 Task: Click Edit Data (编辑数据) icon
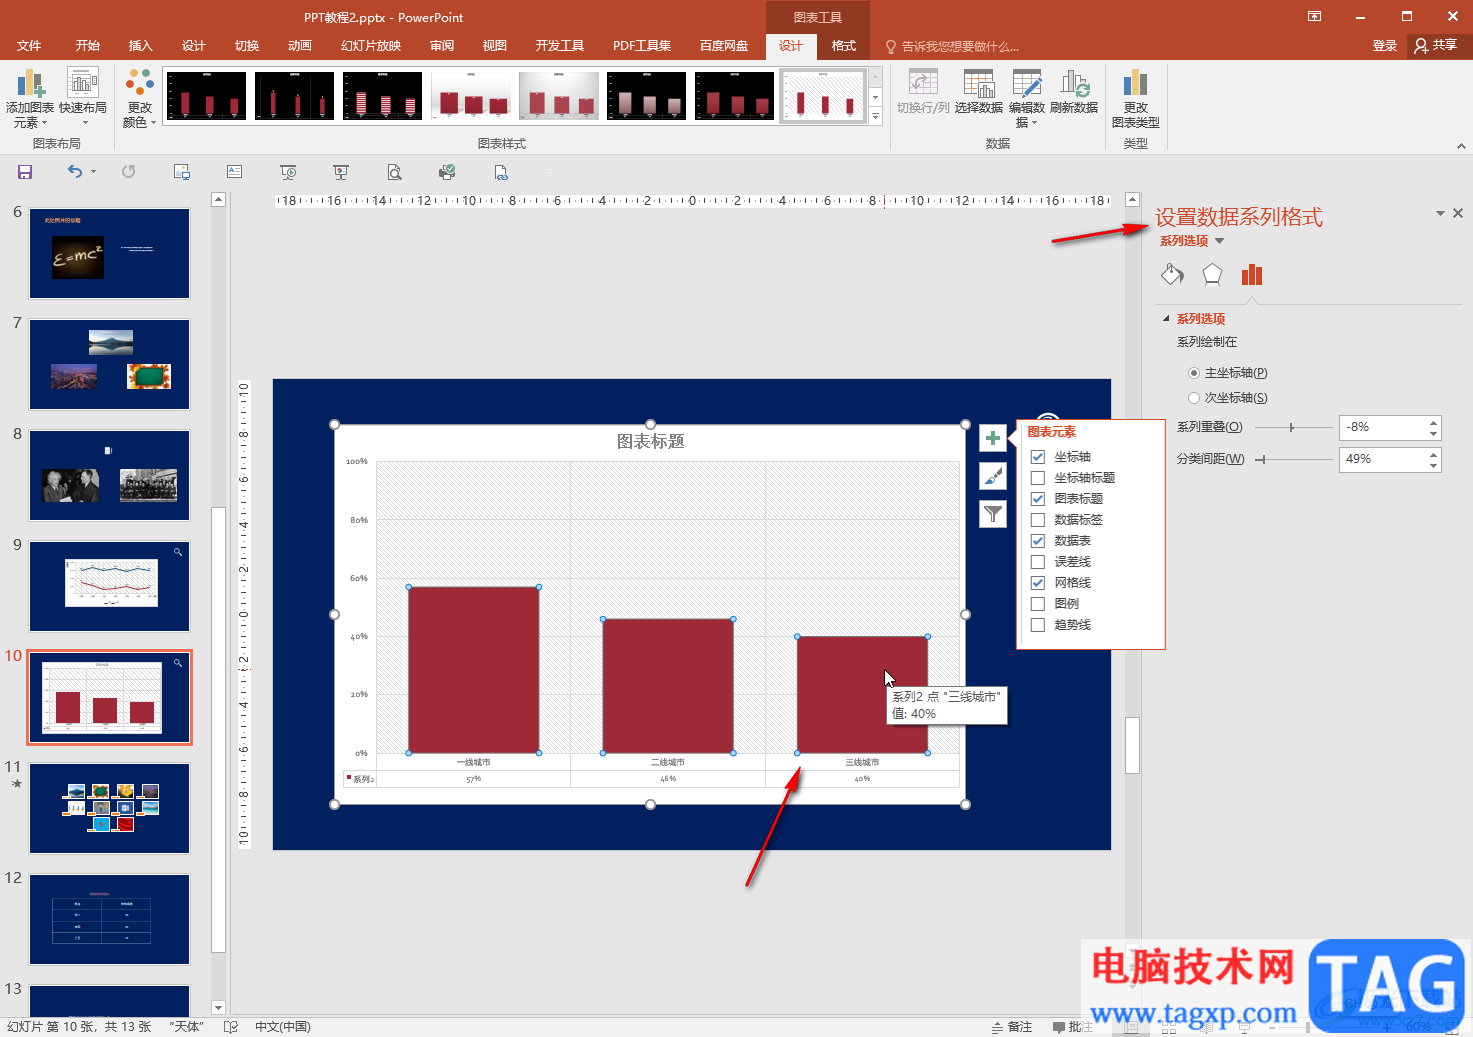pyautogui.click(x=1027, y=99)
